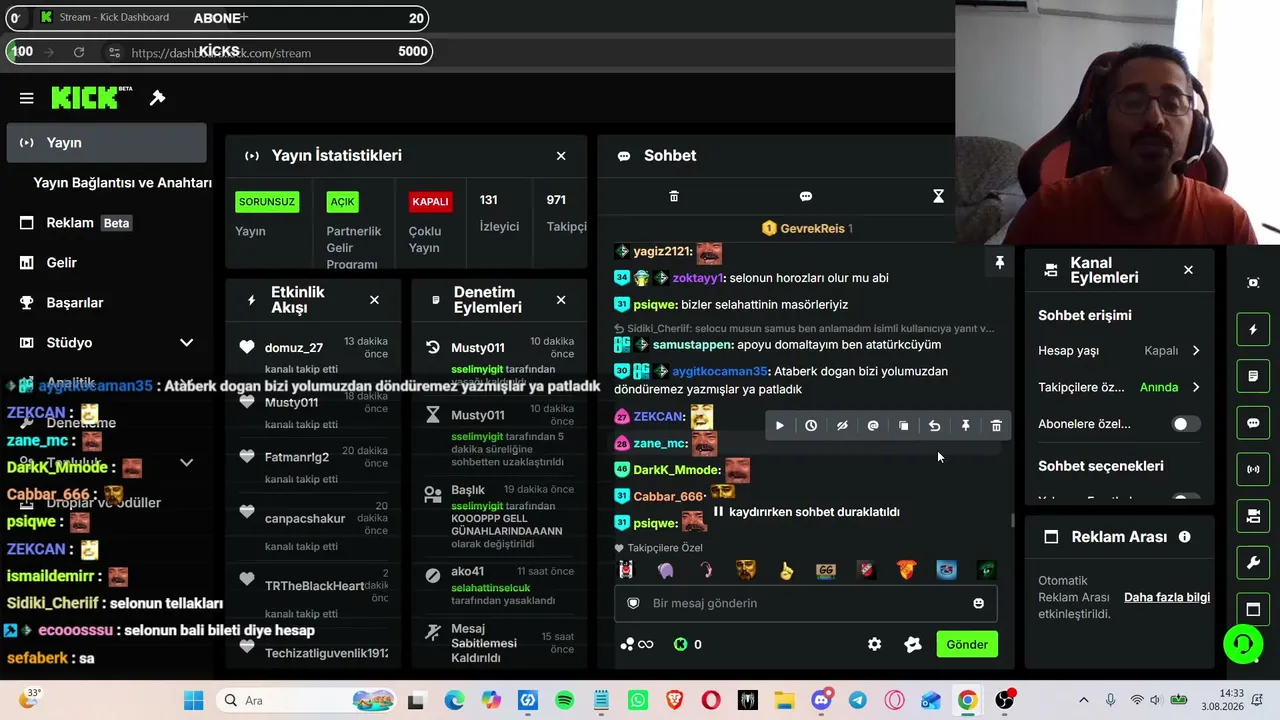The image size is (1280, 720).
Task: Click the chat bubble icon in the right sidebar
Action: [1254, 423]
